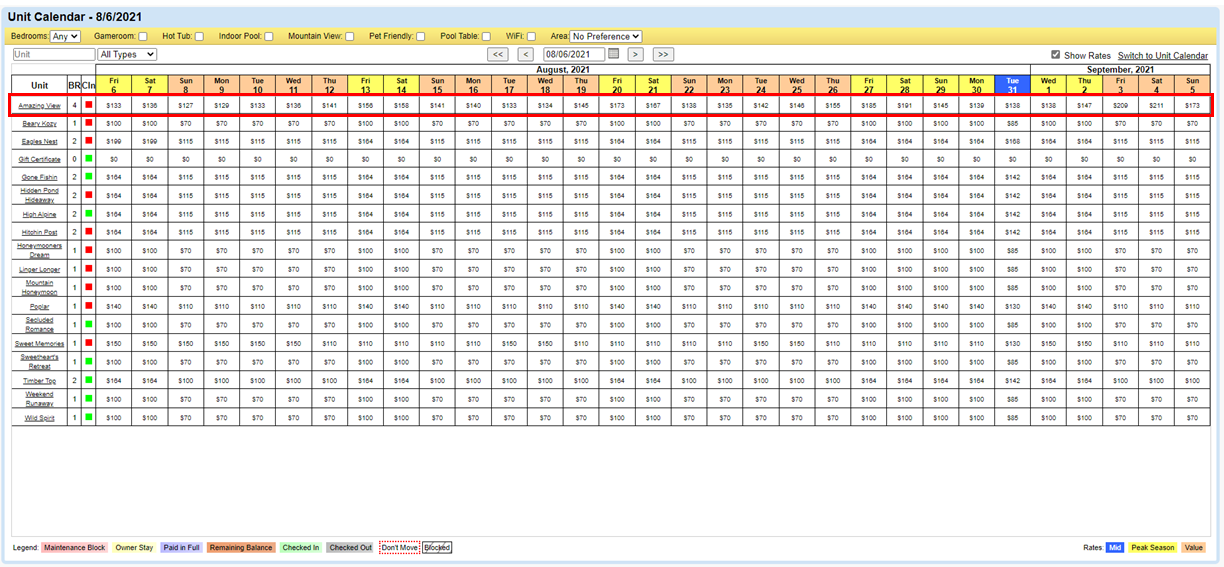Click the 08/06/2021 date field
Image resolution: width=1224 pixels, height=567 pixels.
(575, 54)
